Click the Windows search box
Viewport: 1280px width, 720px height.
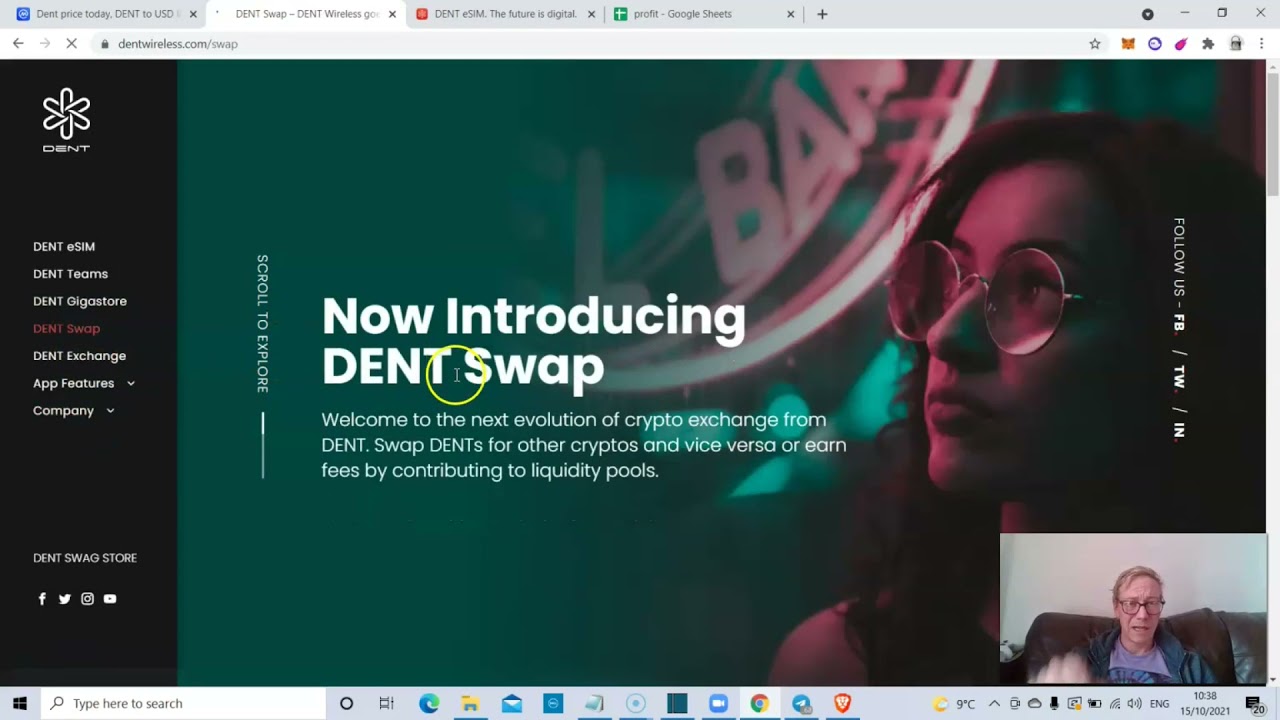click(x=183, y=703)
